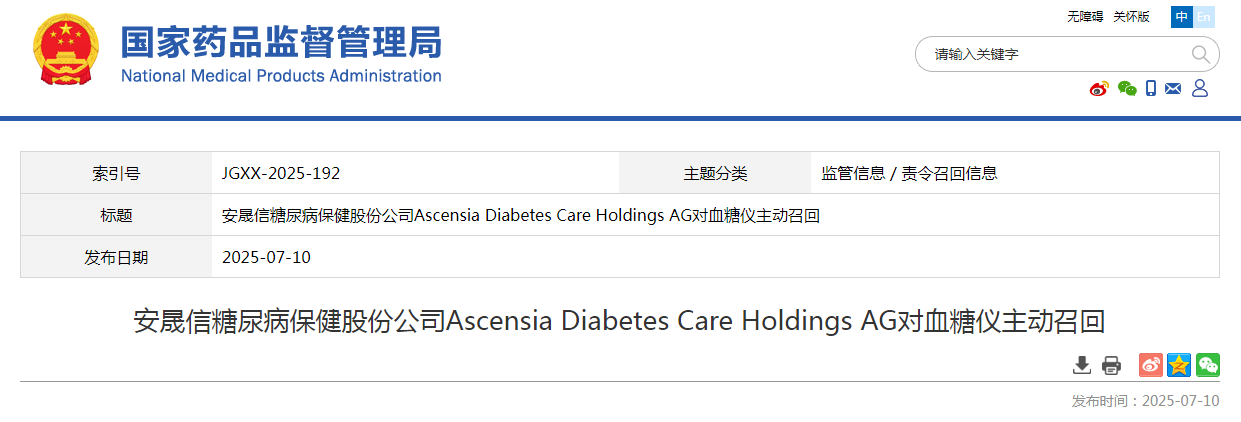This screenshot has width=1241, height=422.
Task: Open the mobile phone version icon
Action: [x=1151, y=89]
